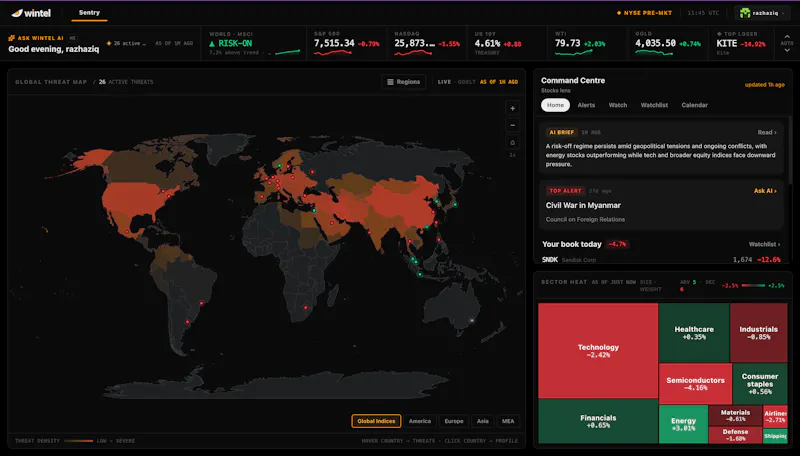This screenshot has height=456, width=800.
Task: Select the America map filter
Action: (420, 421)
